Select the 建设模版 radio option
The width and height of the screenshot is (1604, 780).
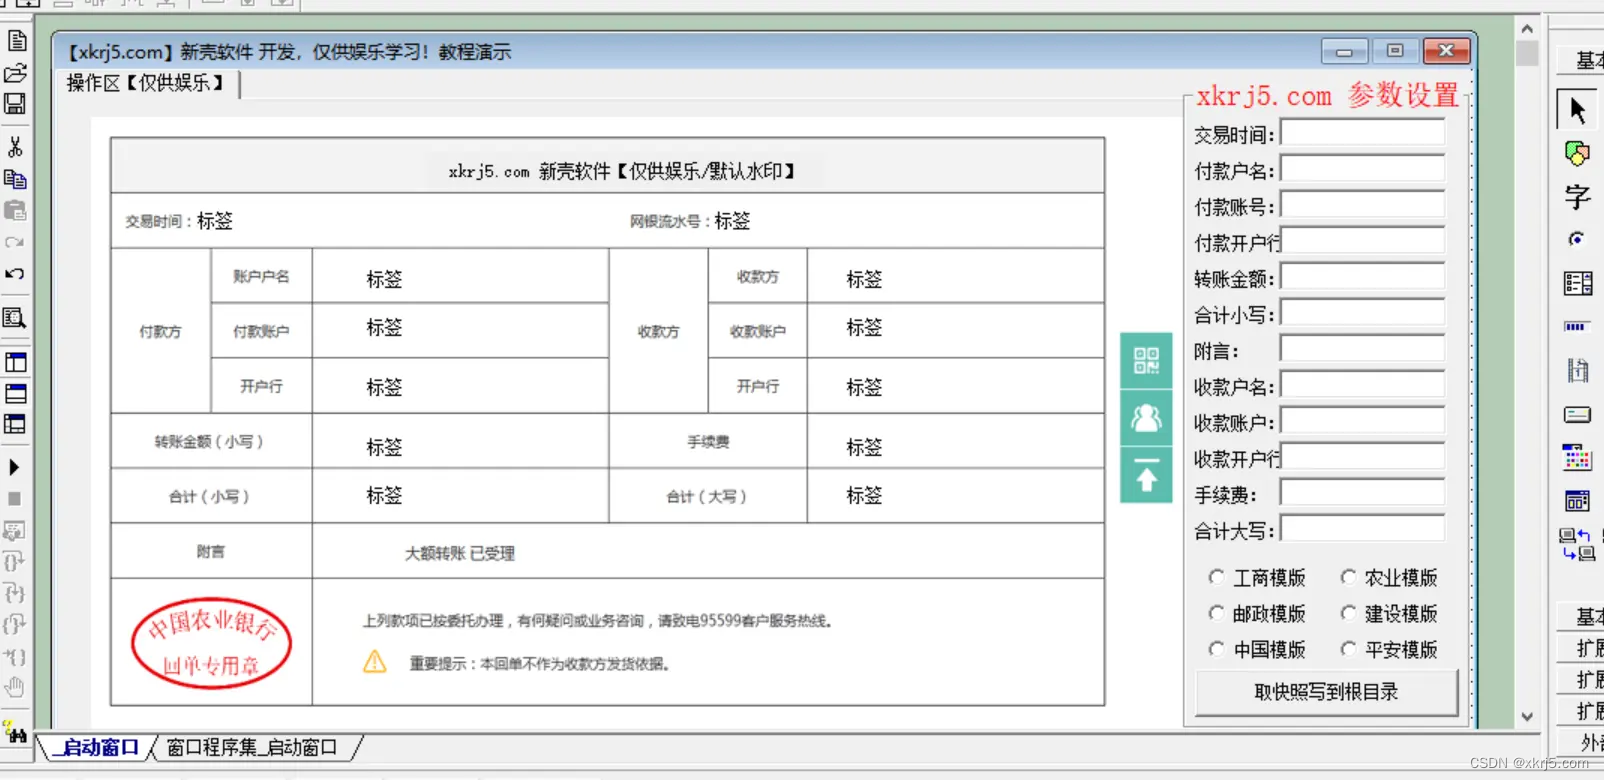(1389, 614)
